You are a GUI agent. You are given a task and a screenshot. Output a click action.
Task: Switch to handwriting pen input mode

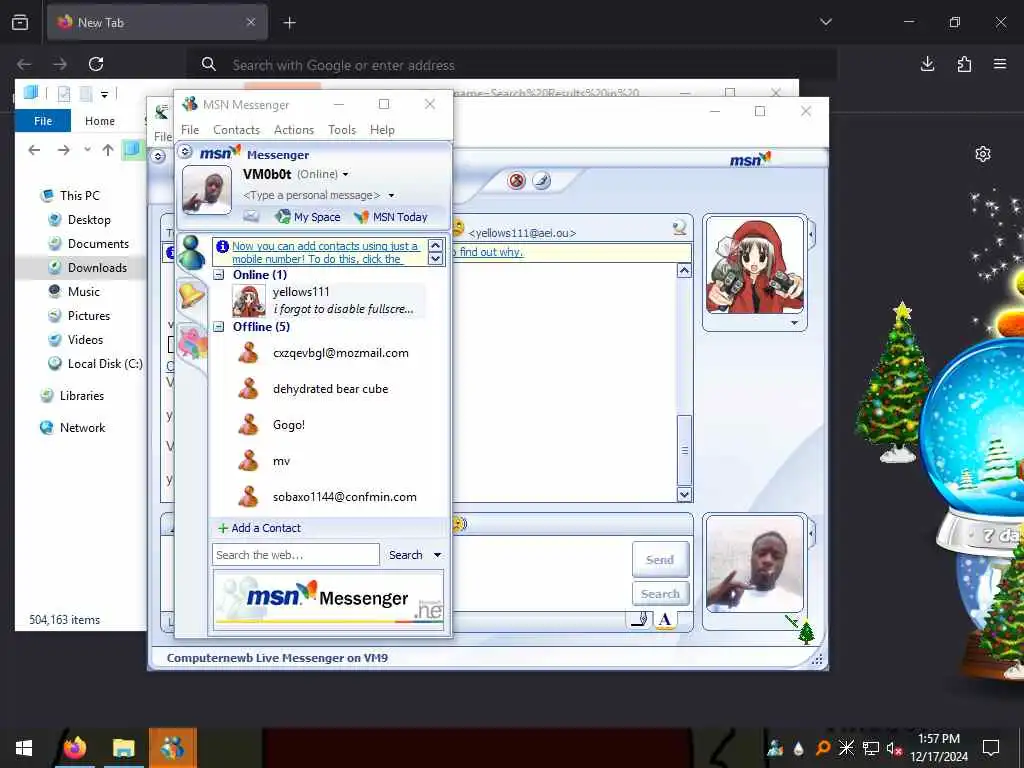coord(640,619)
